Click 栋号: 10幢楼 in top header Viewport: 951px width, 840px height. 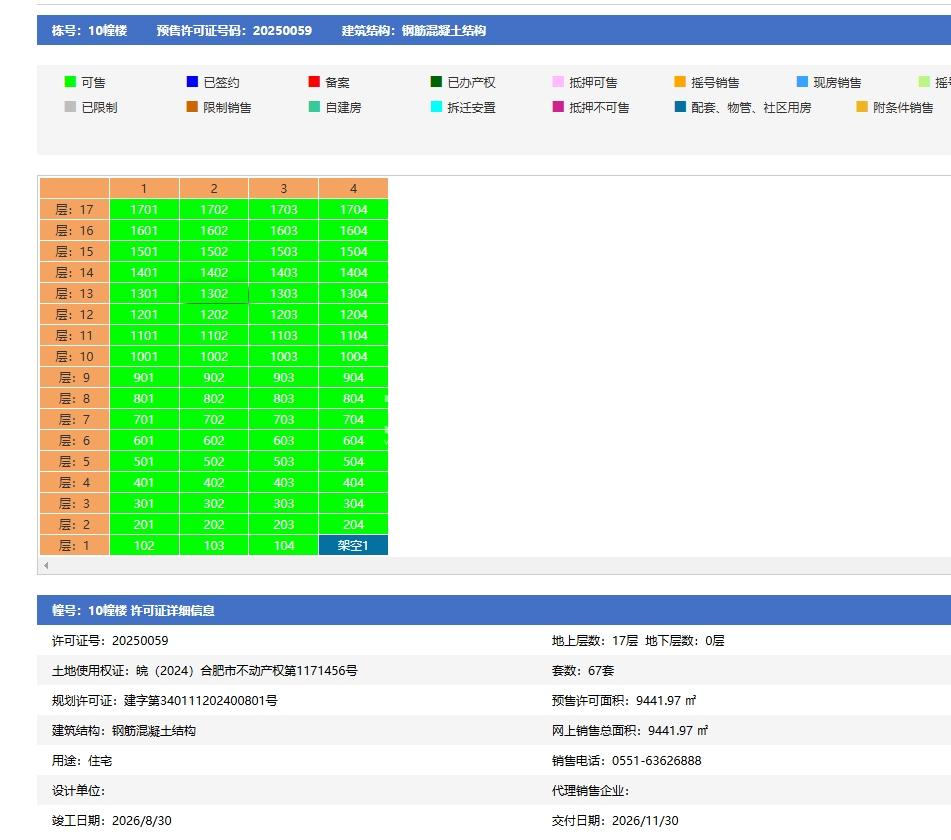pos(89,30)
